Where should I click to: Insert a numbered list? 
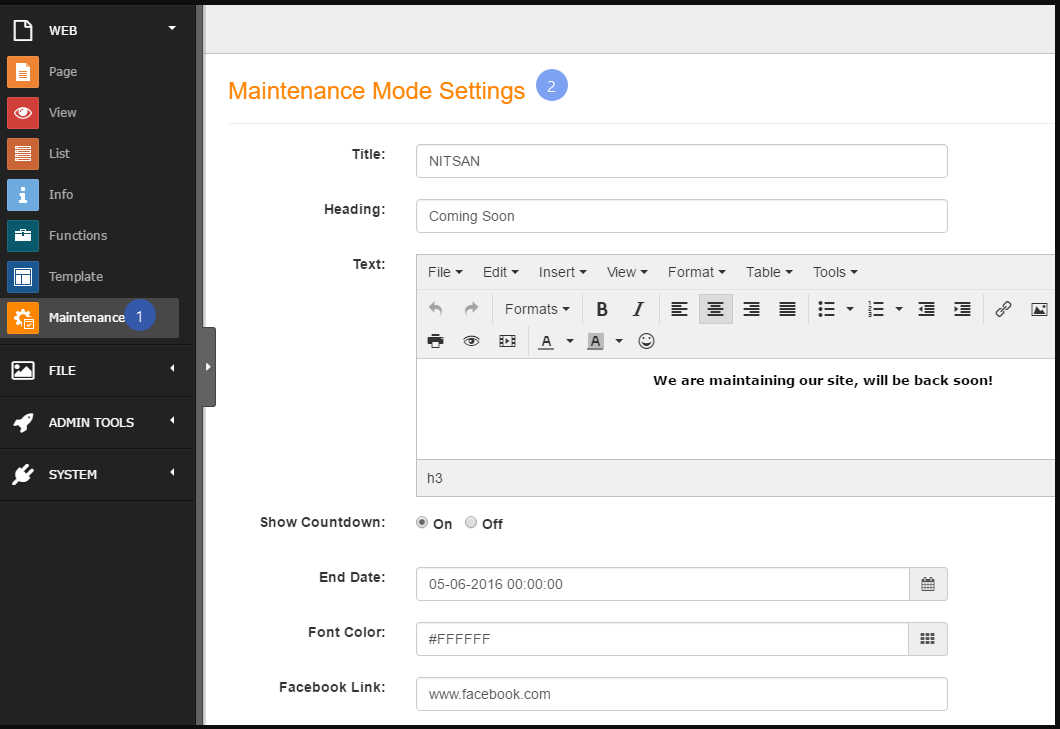pos(875,309)
